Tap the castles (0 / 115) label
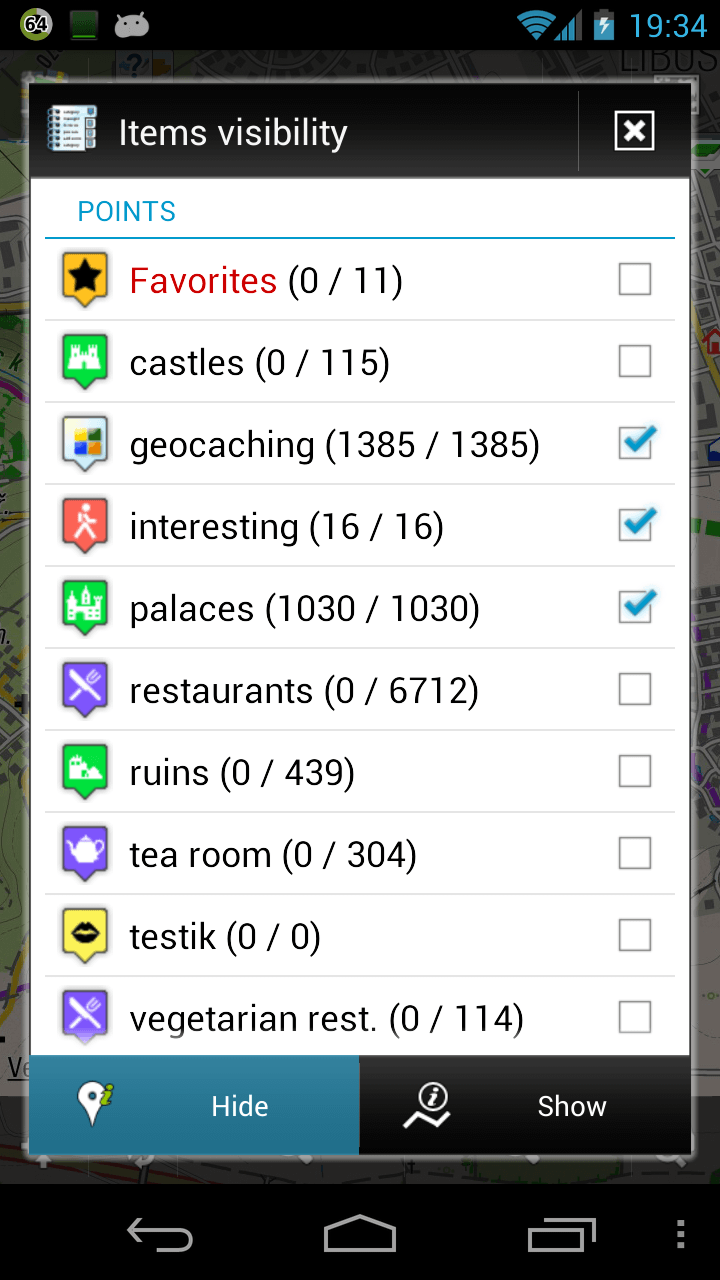The width and height of the screenshot is (720, 1280). 259,362
